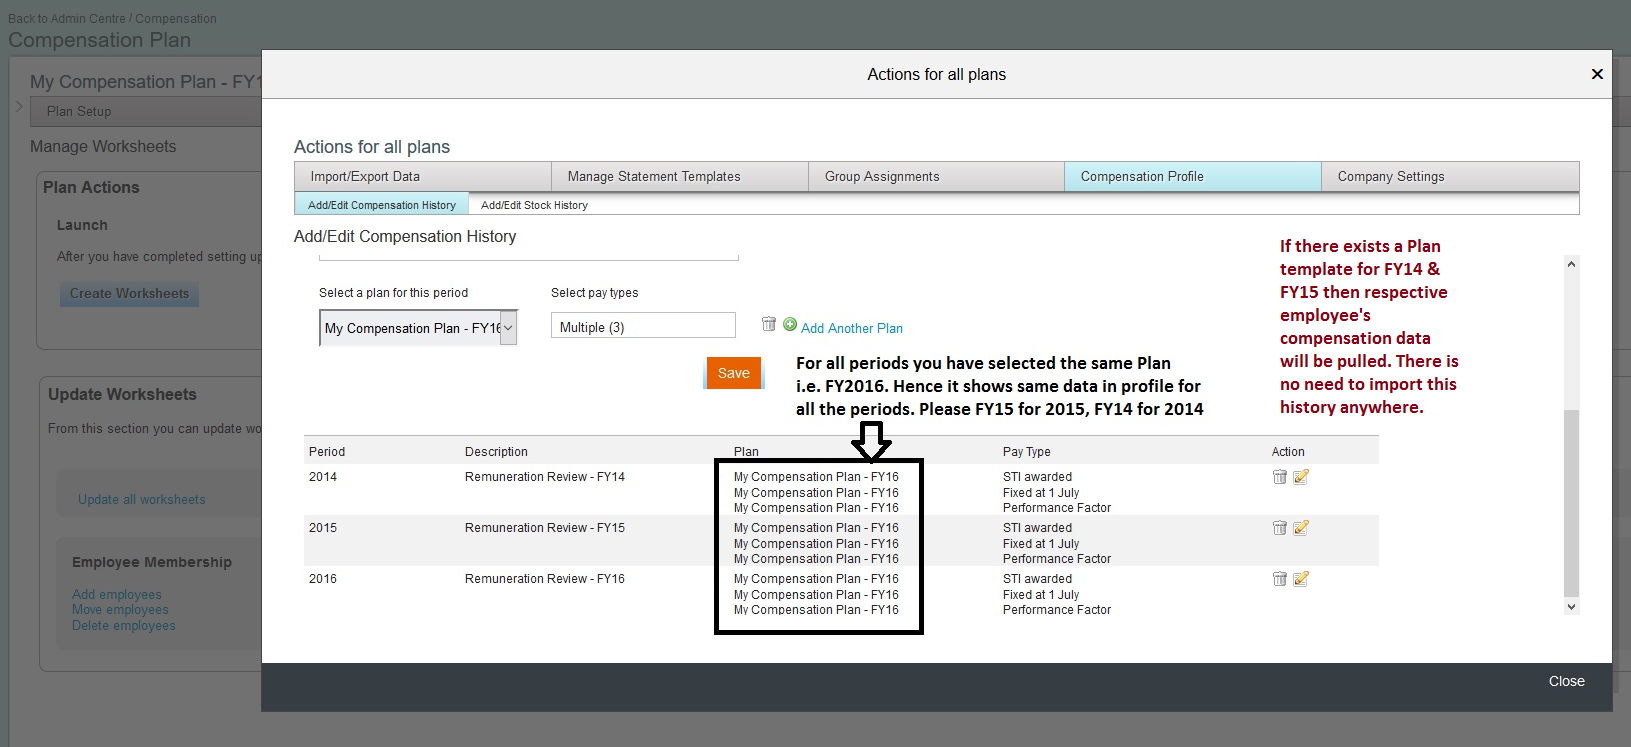The height and width of the screenshot is (747, 1631).
Task: Open the plan for this period dropdown
Action: tap(418, 328)
